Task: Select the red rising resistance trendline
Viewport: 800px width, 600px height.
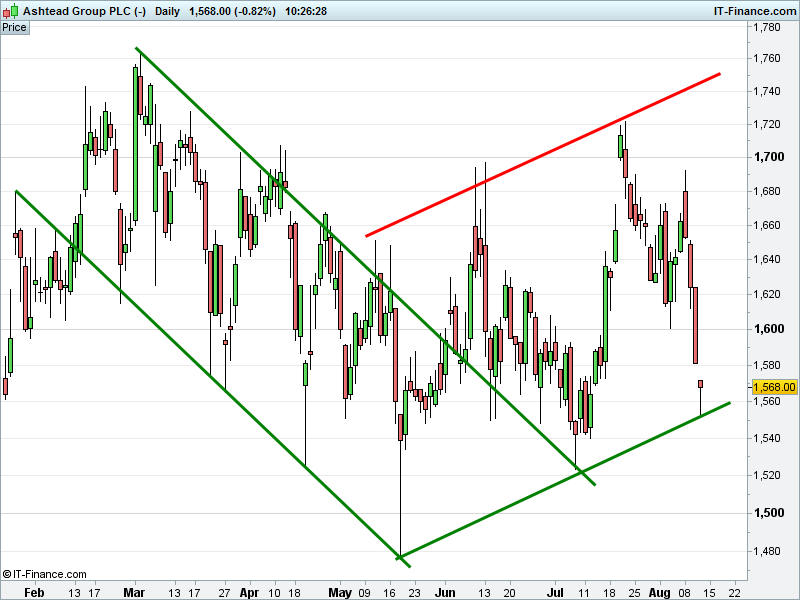Action: click(543, 155)
